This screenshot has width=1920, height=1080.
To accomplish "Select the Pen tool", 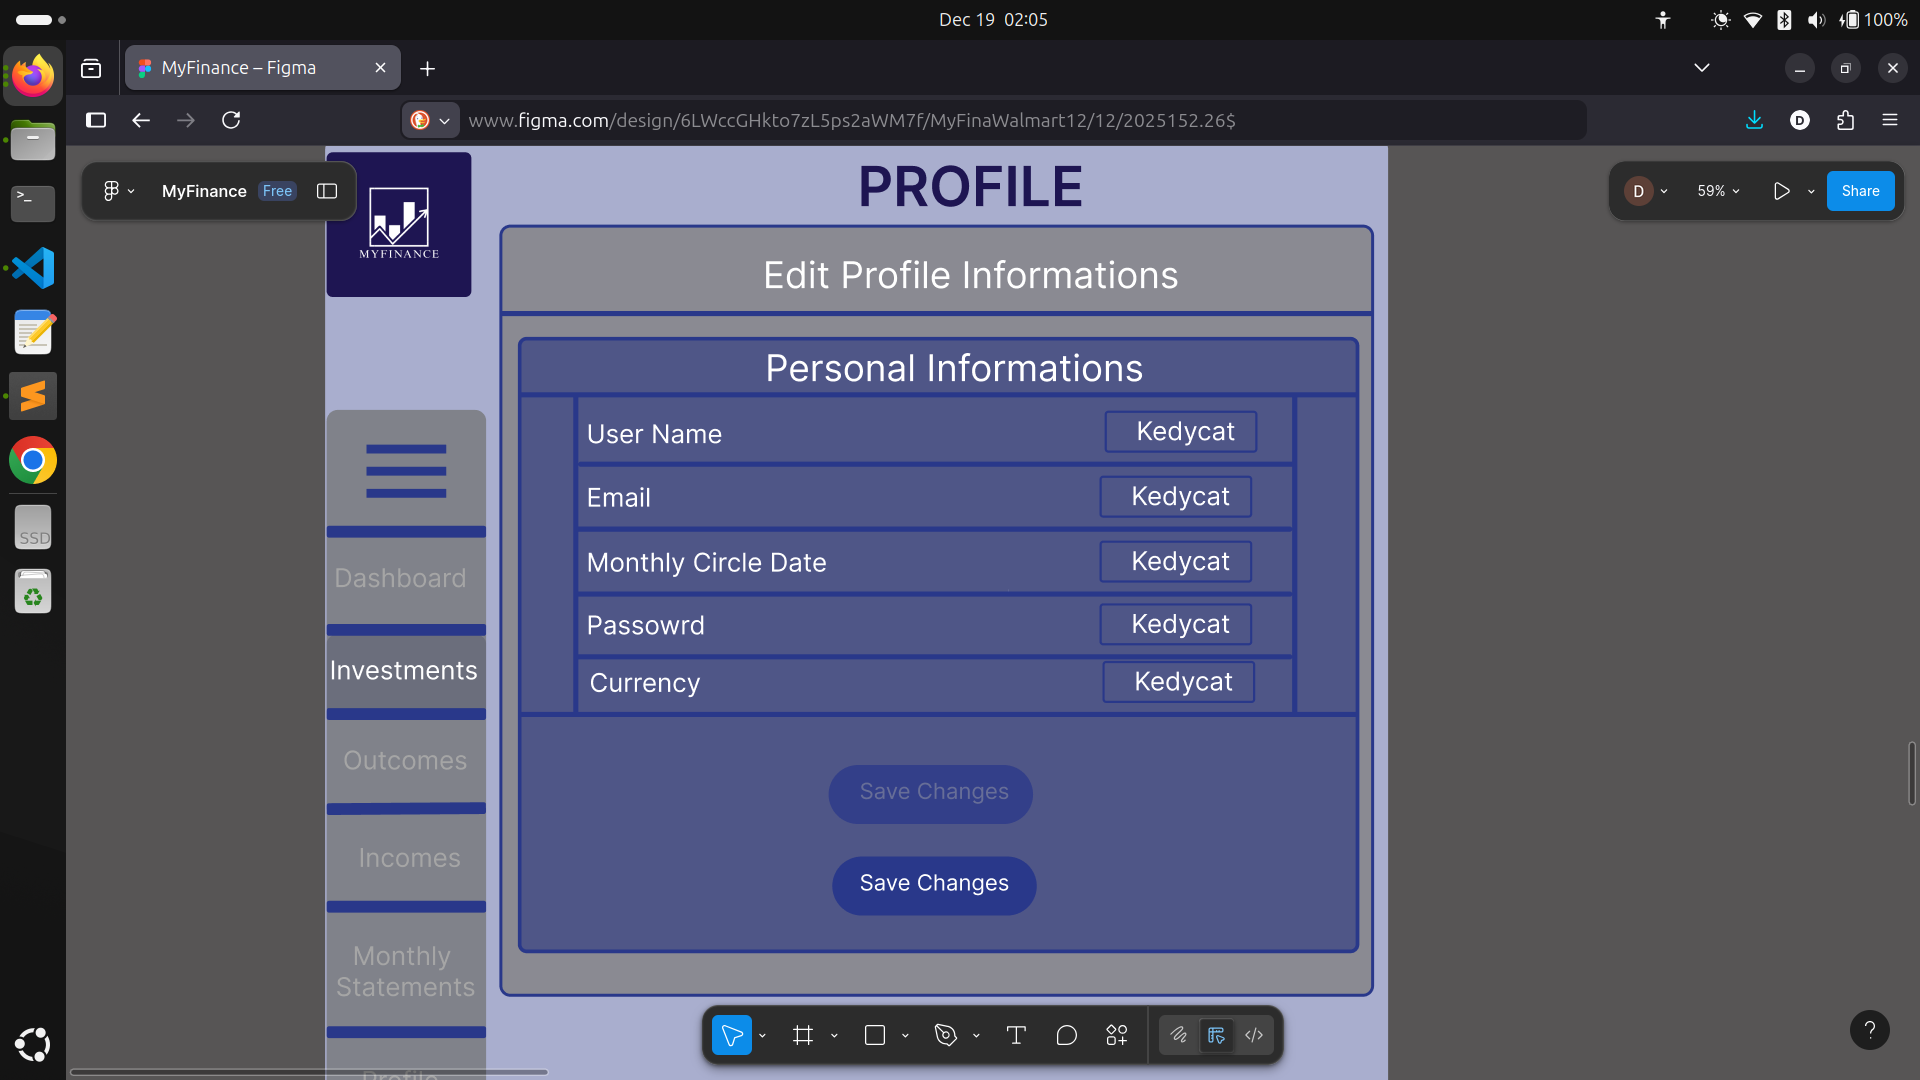I will coord(945,1035).
